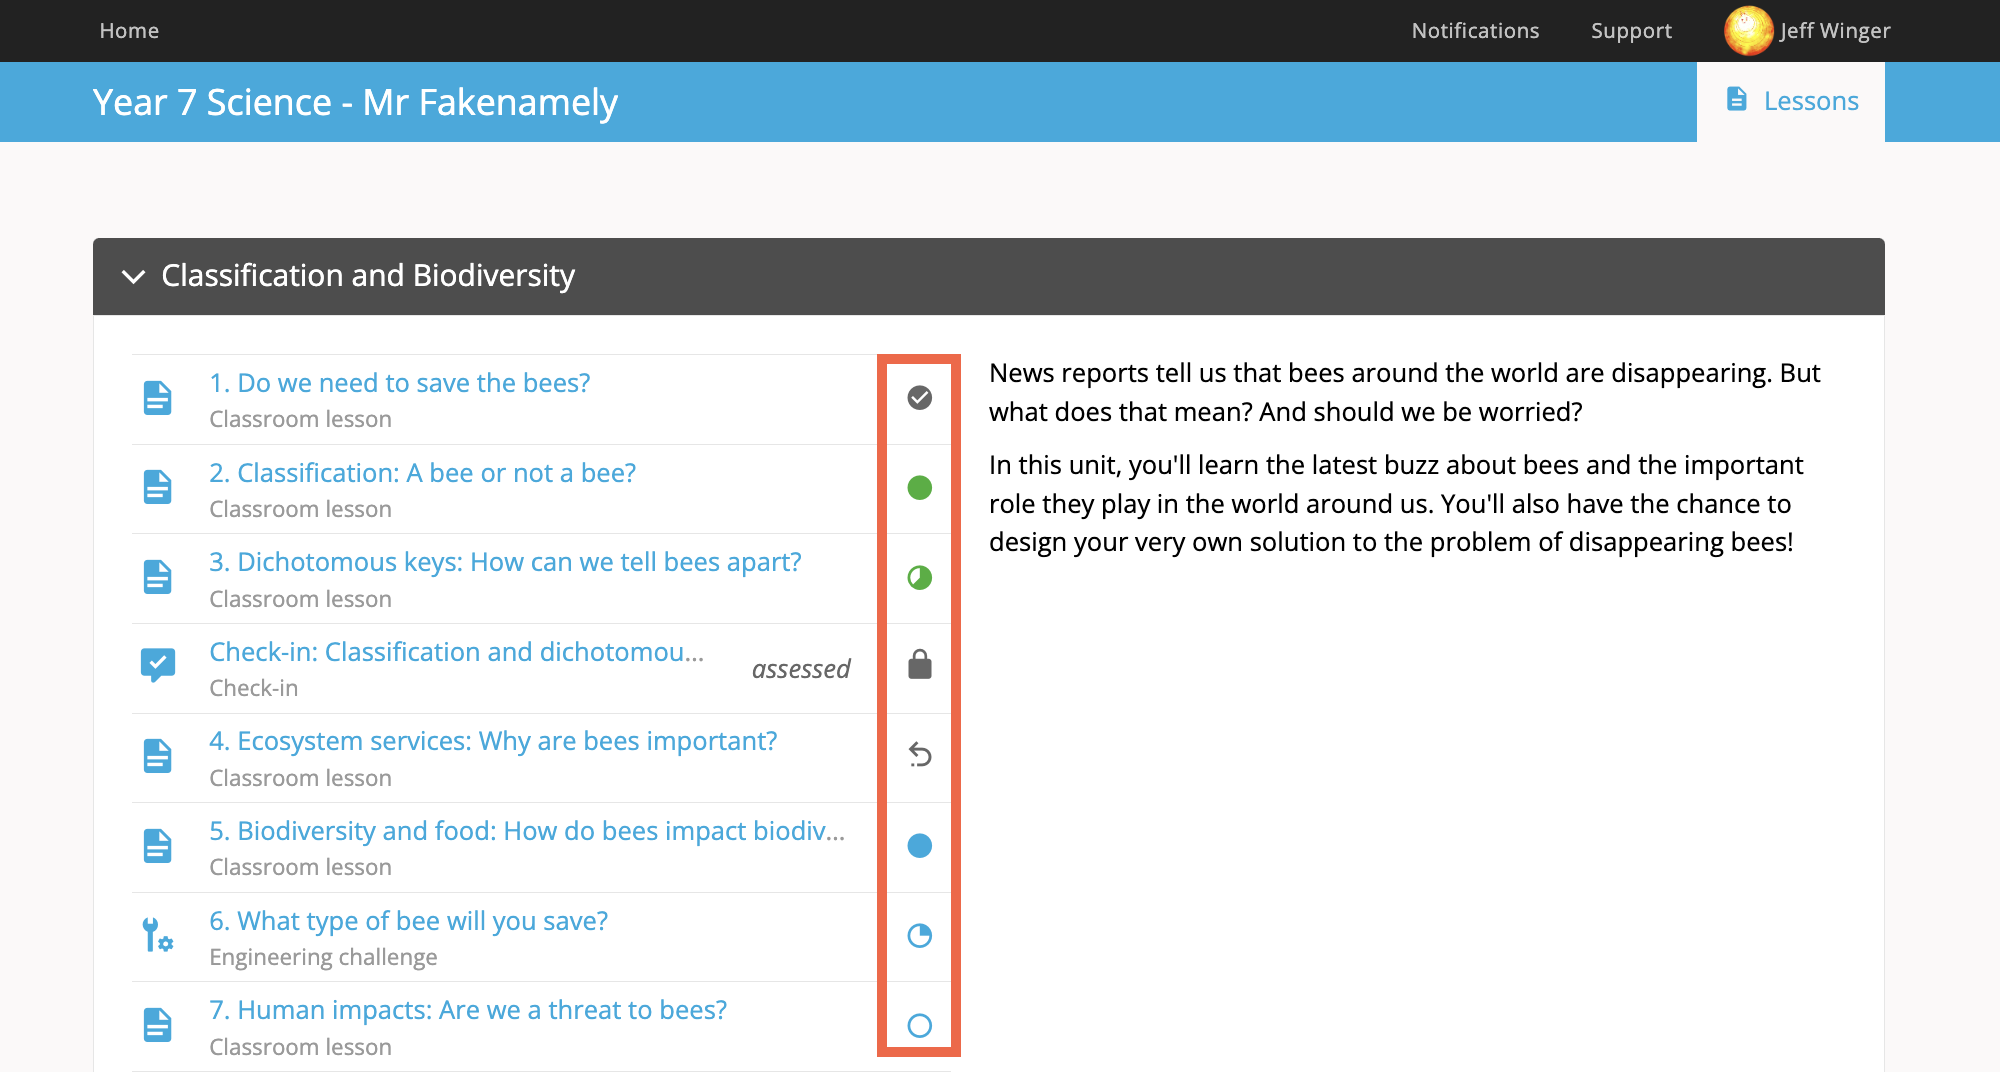This screenshot has width=2000, height=1072.
Task: Click quarter-filled blue circle of lesson 6
Action: (919, 936)
